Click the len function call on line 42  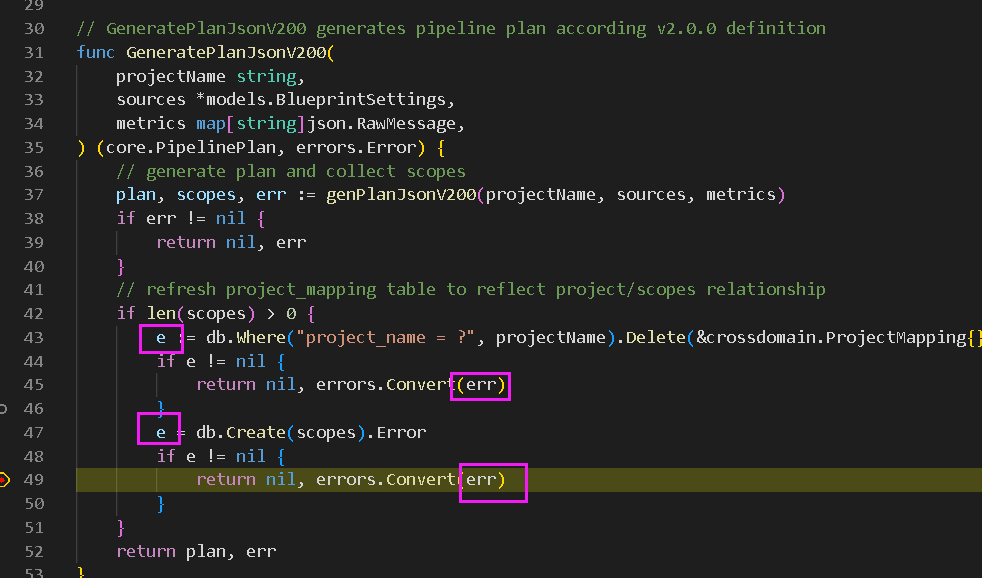click(x=161, y=313)
